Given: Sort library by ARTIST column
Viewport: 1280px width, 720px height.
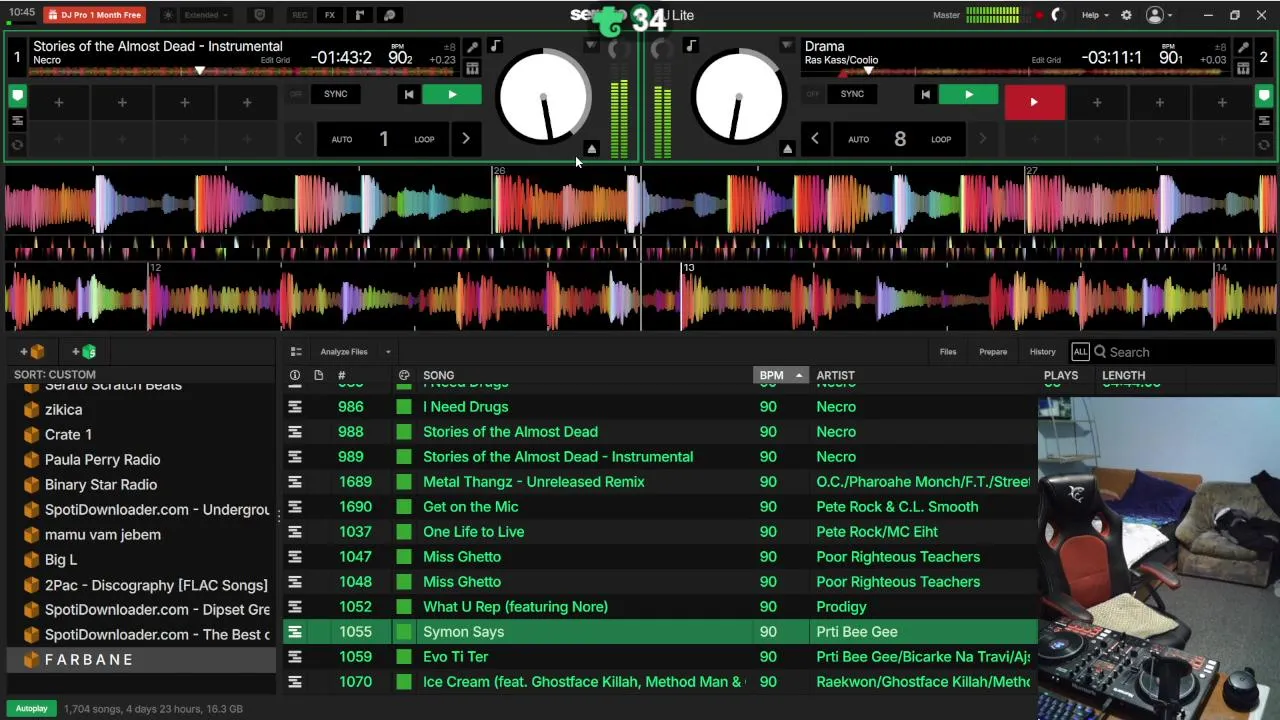Looking at the screenshot, I should coord(835,375).
